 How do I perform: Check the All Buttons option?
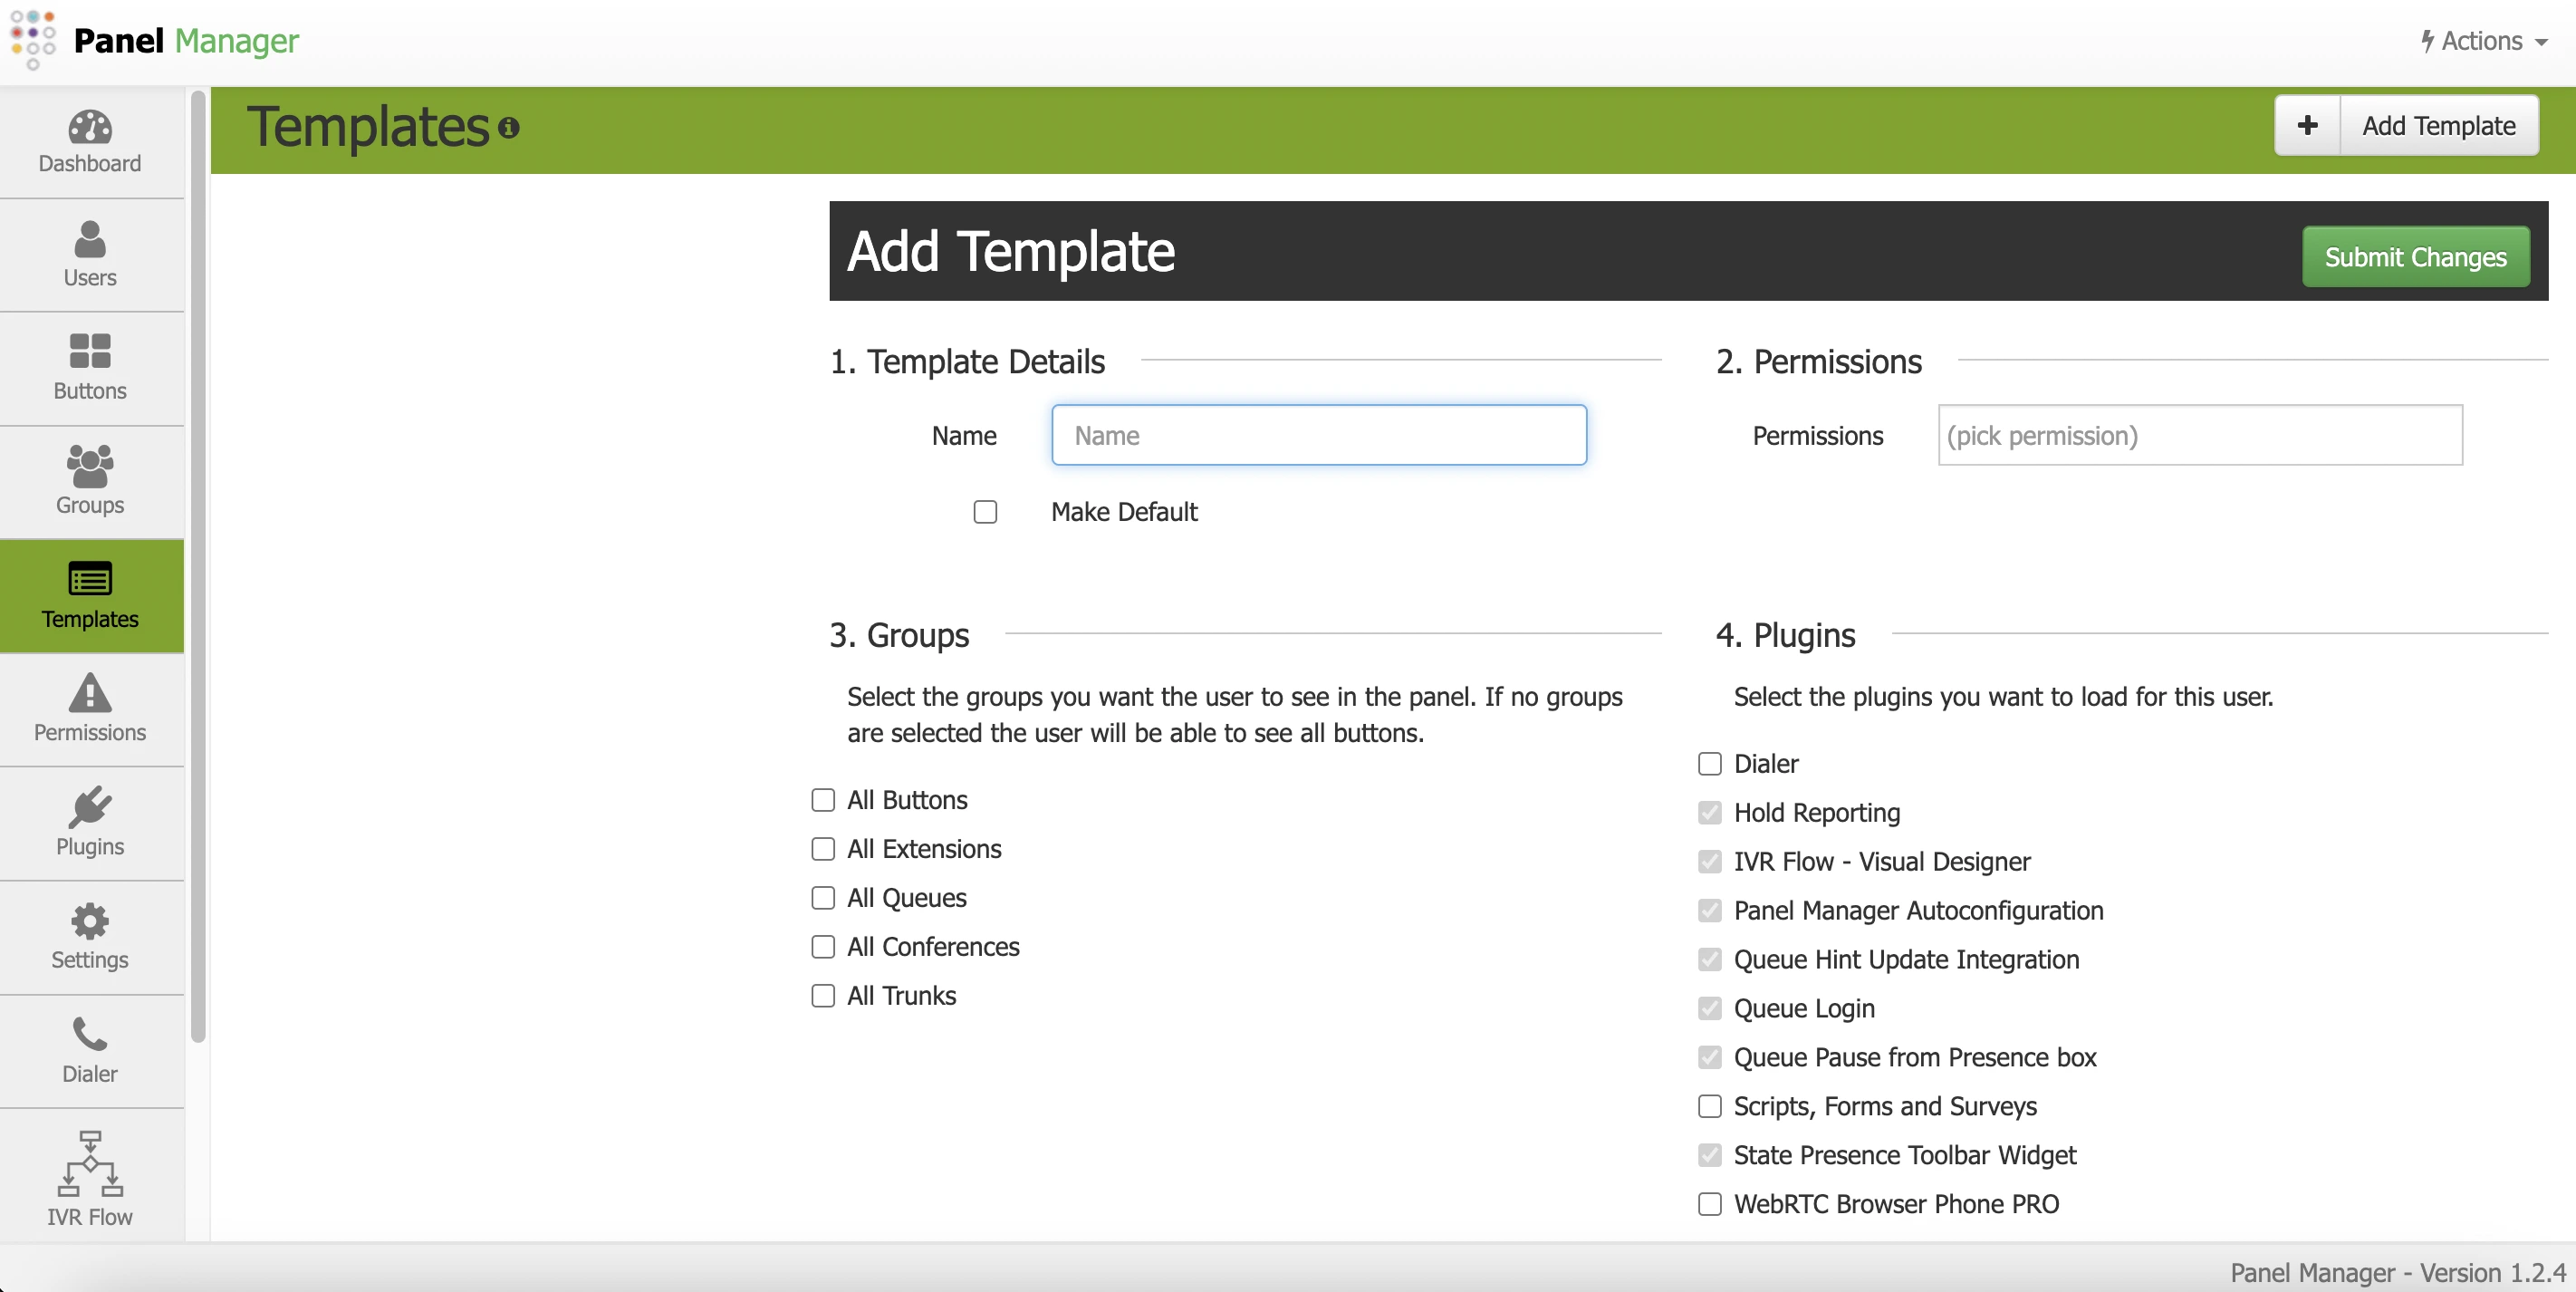click(822, 800)
